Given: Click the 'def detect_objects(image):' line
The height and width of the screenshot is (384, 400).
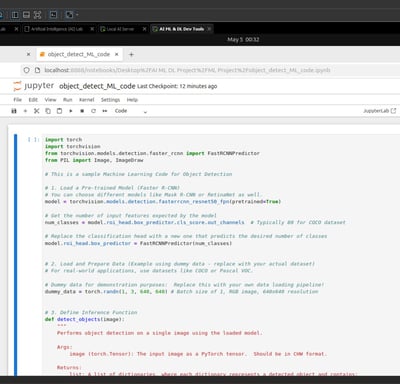Looking at the screenshot, I should coord(85,319).
